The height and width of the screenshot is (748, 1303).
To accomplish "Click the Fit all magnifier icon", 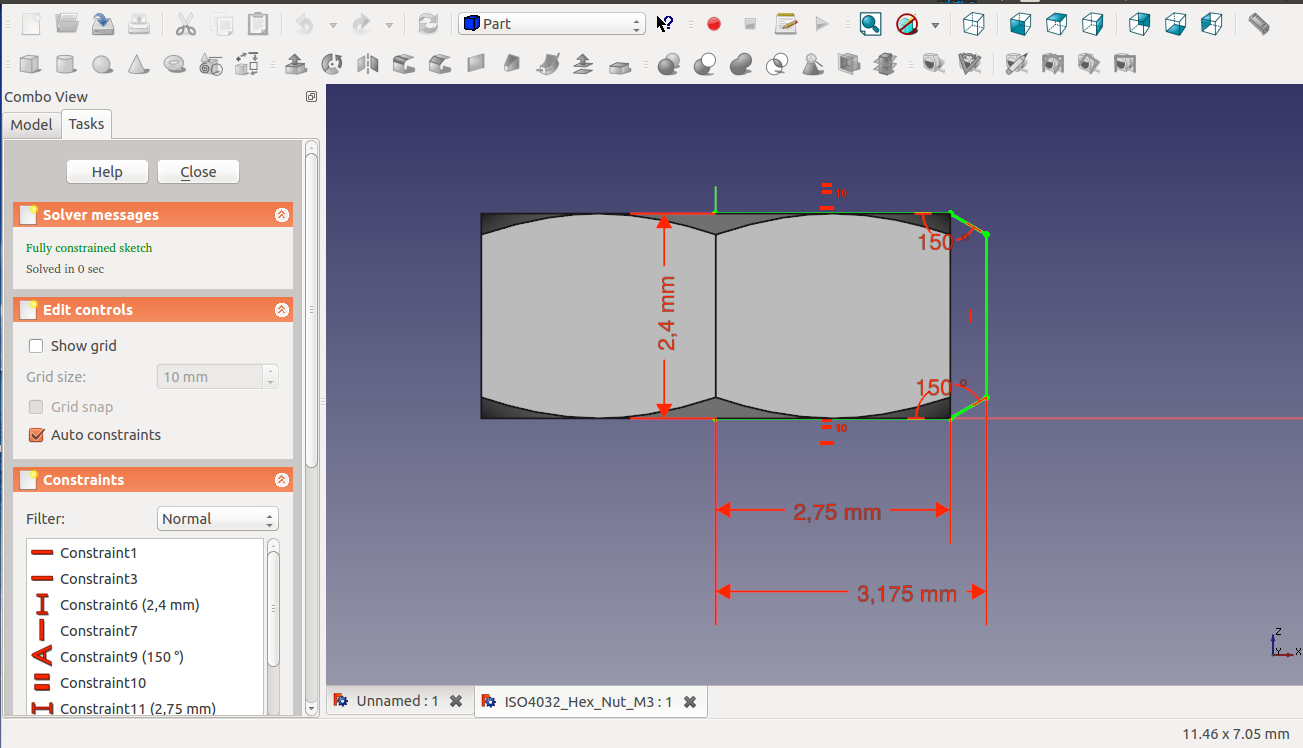I will 870,24.
